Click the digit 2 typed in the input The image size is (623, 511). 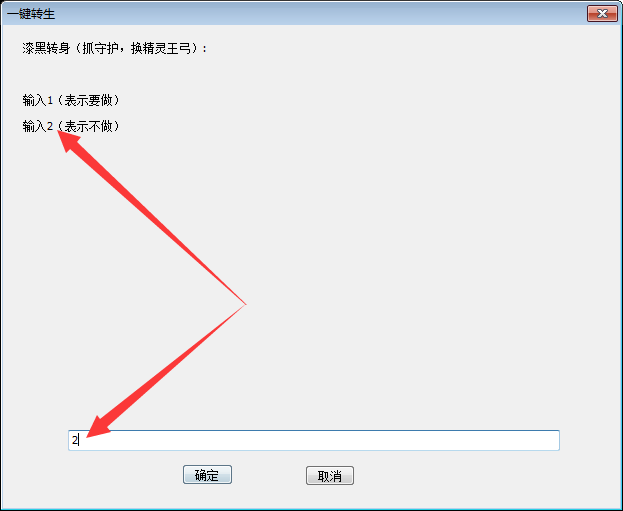tap(75, 440)
